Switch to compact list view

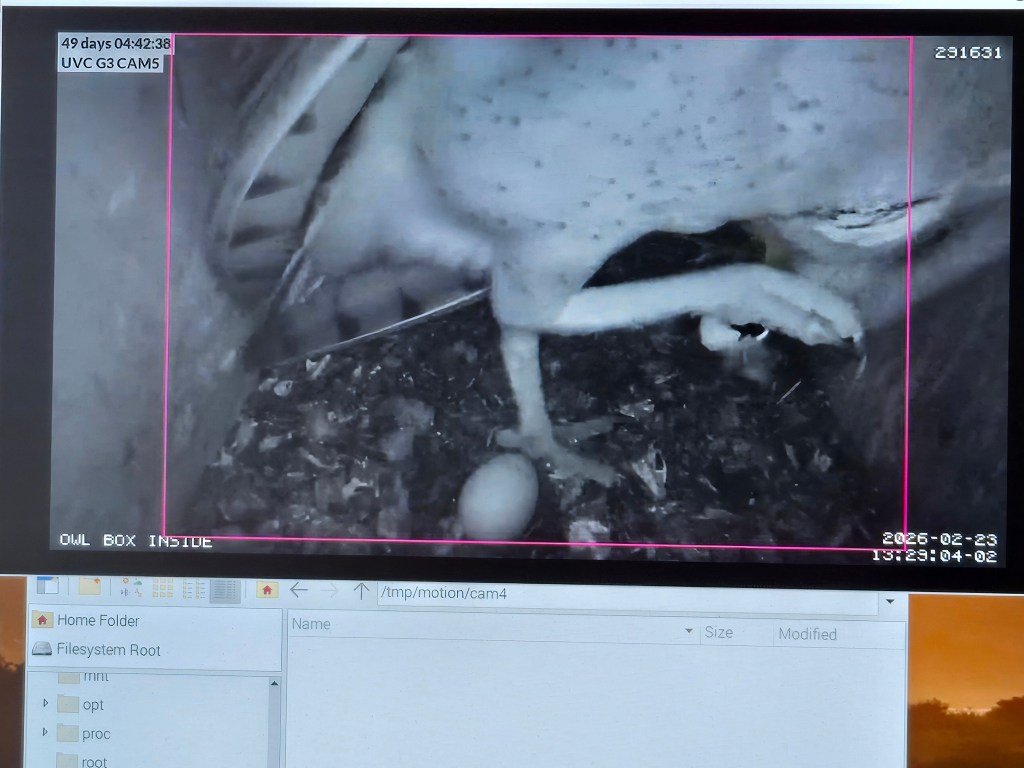tap(193, 590)
